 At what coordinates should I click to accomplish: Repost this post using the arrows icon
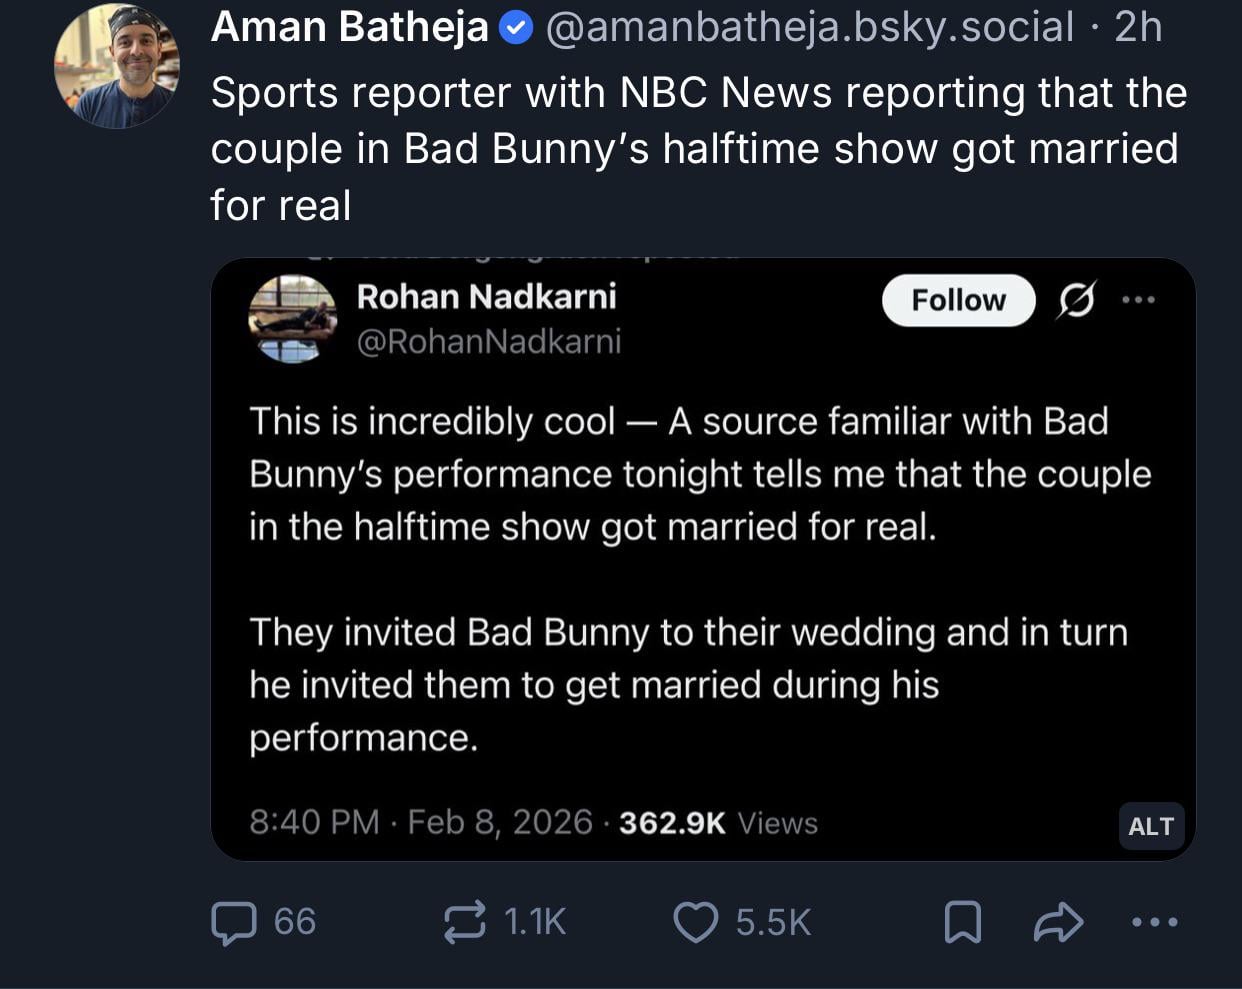tap(464, 922)
